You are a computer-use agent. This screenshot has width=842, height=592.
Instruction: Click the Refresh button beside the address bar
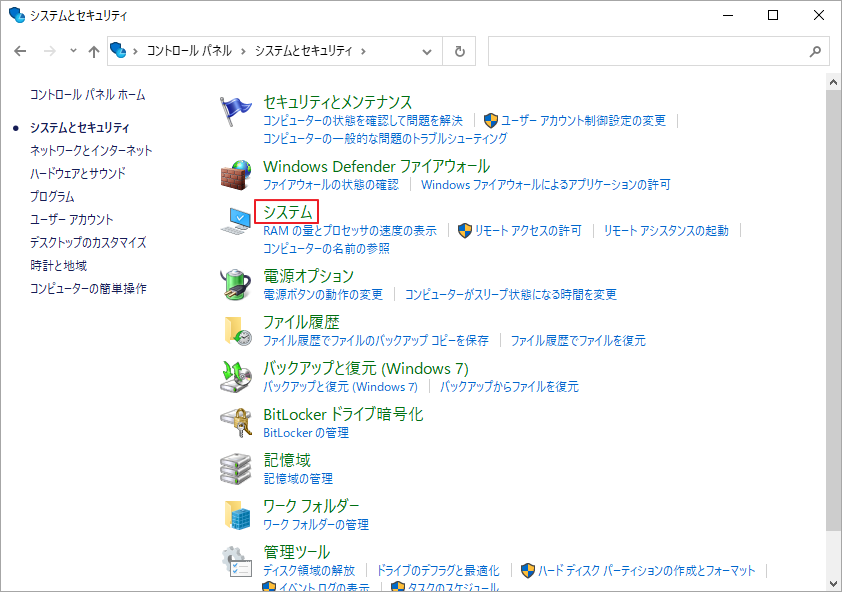coord(460,51)
